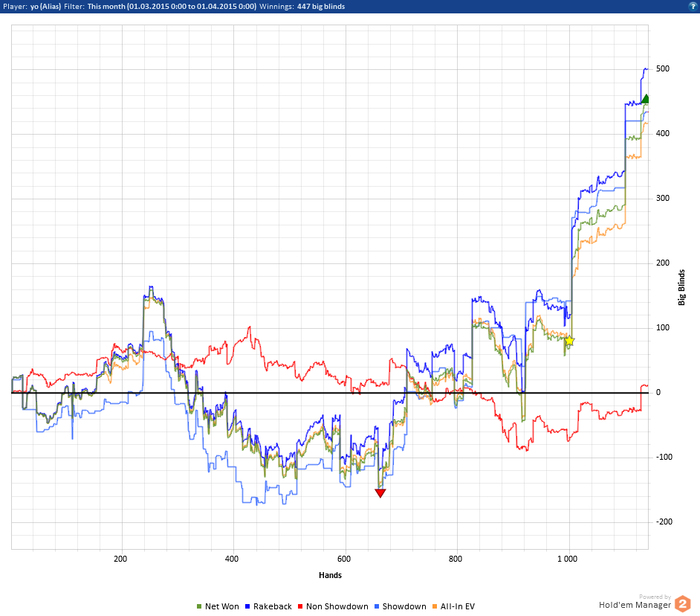Click the 500 value on y-axis
This screenshot has height=616, width=700.
tap(663, 69)
